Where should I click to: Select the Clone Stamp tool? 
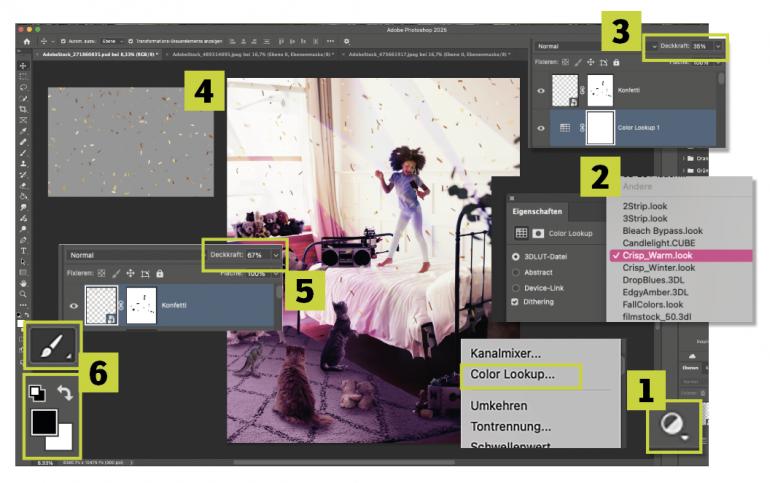[x=23, y=164]
